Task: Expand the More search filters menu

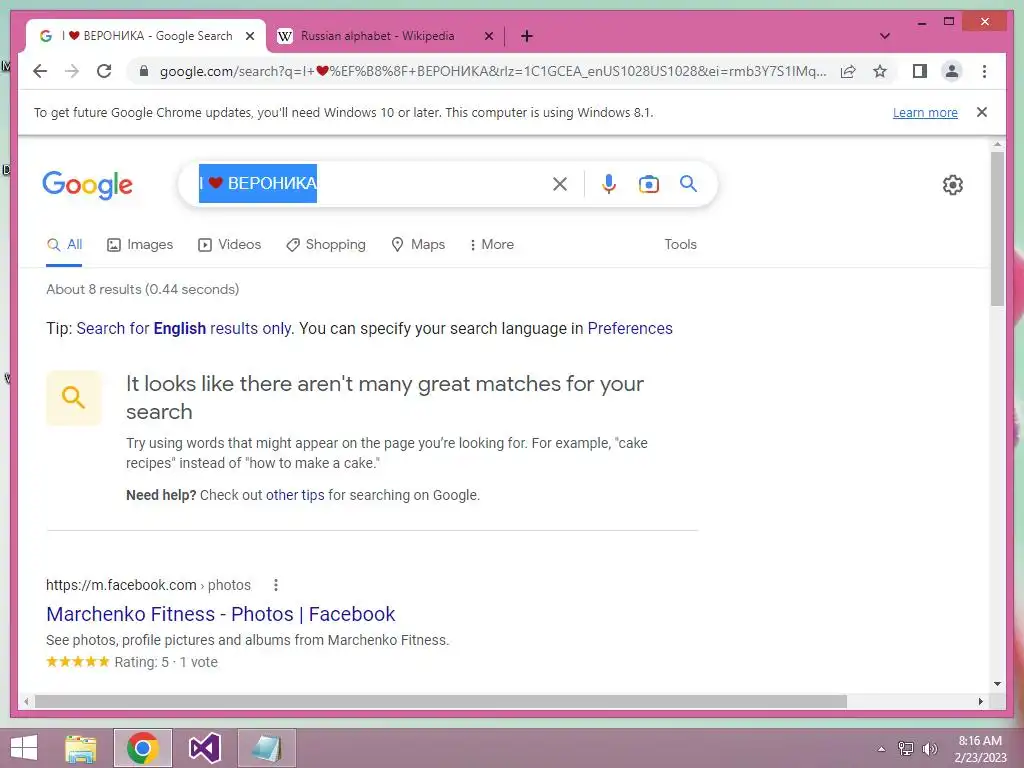Action: 492,244
